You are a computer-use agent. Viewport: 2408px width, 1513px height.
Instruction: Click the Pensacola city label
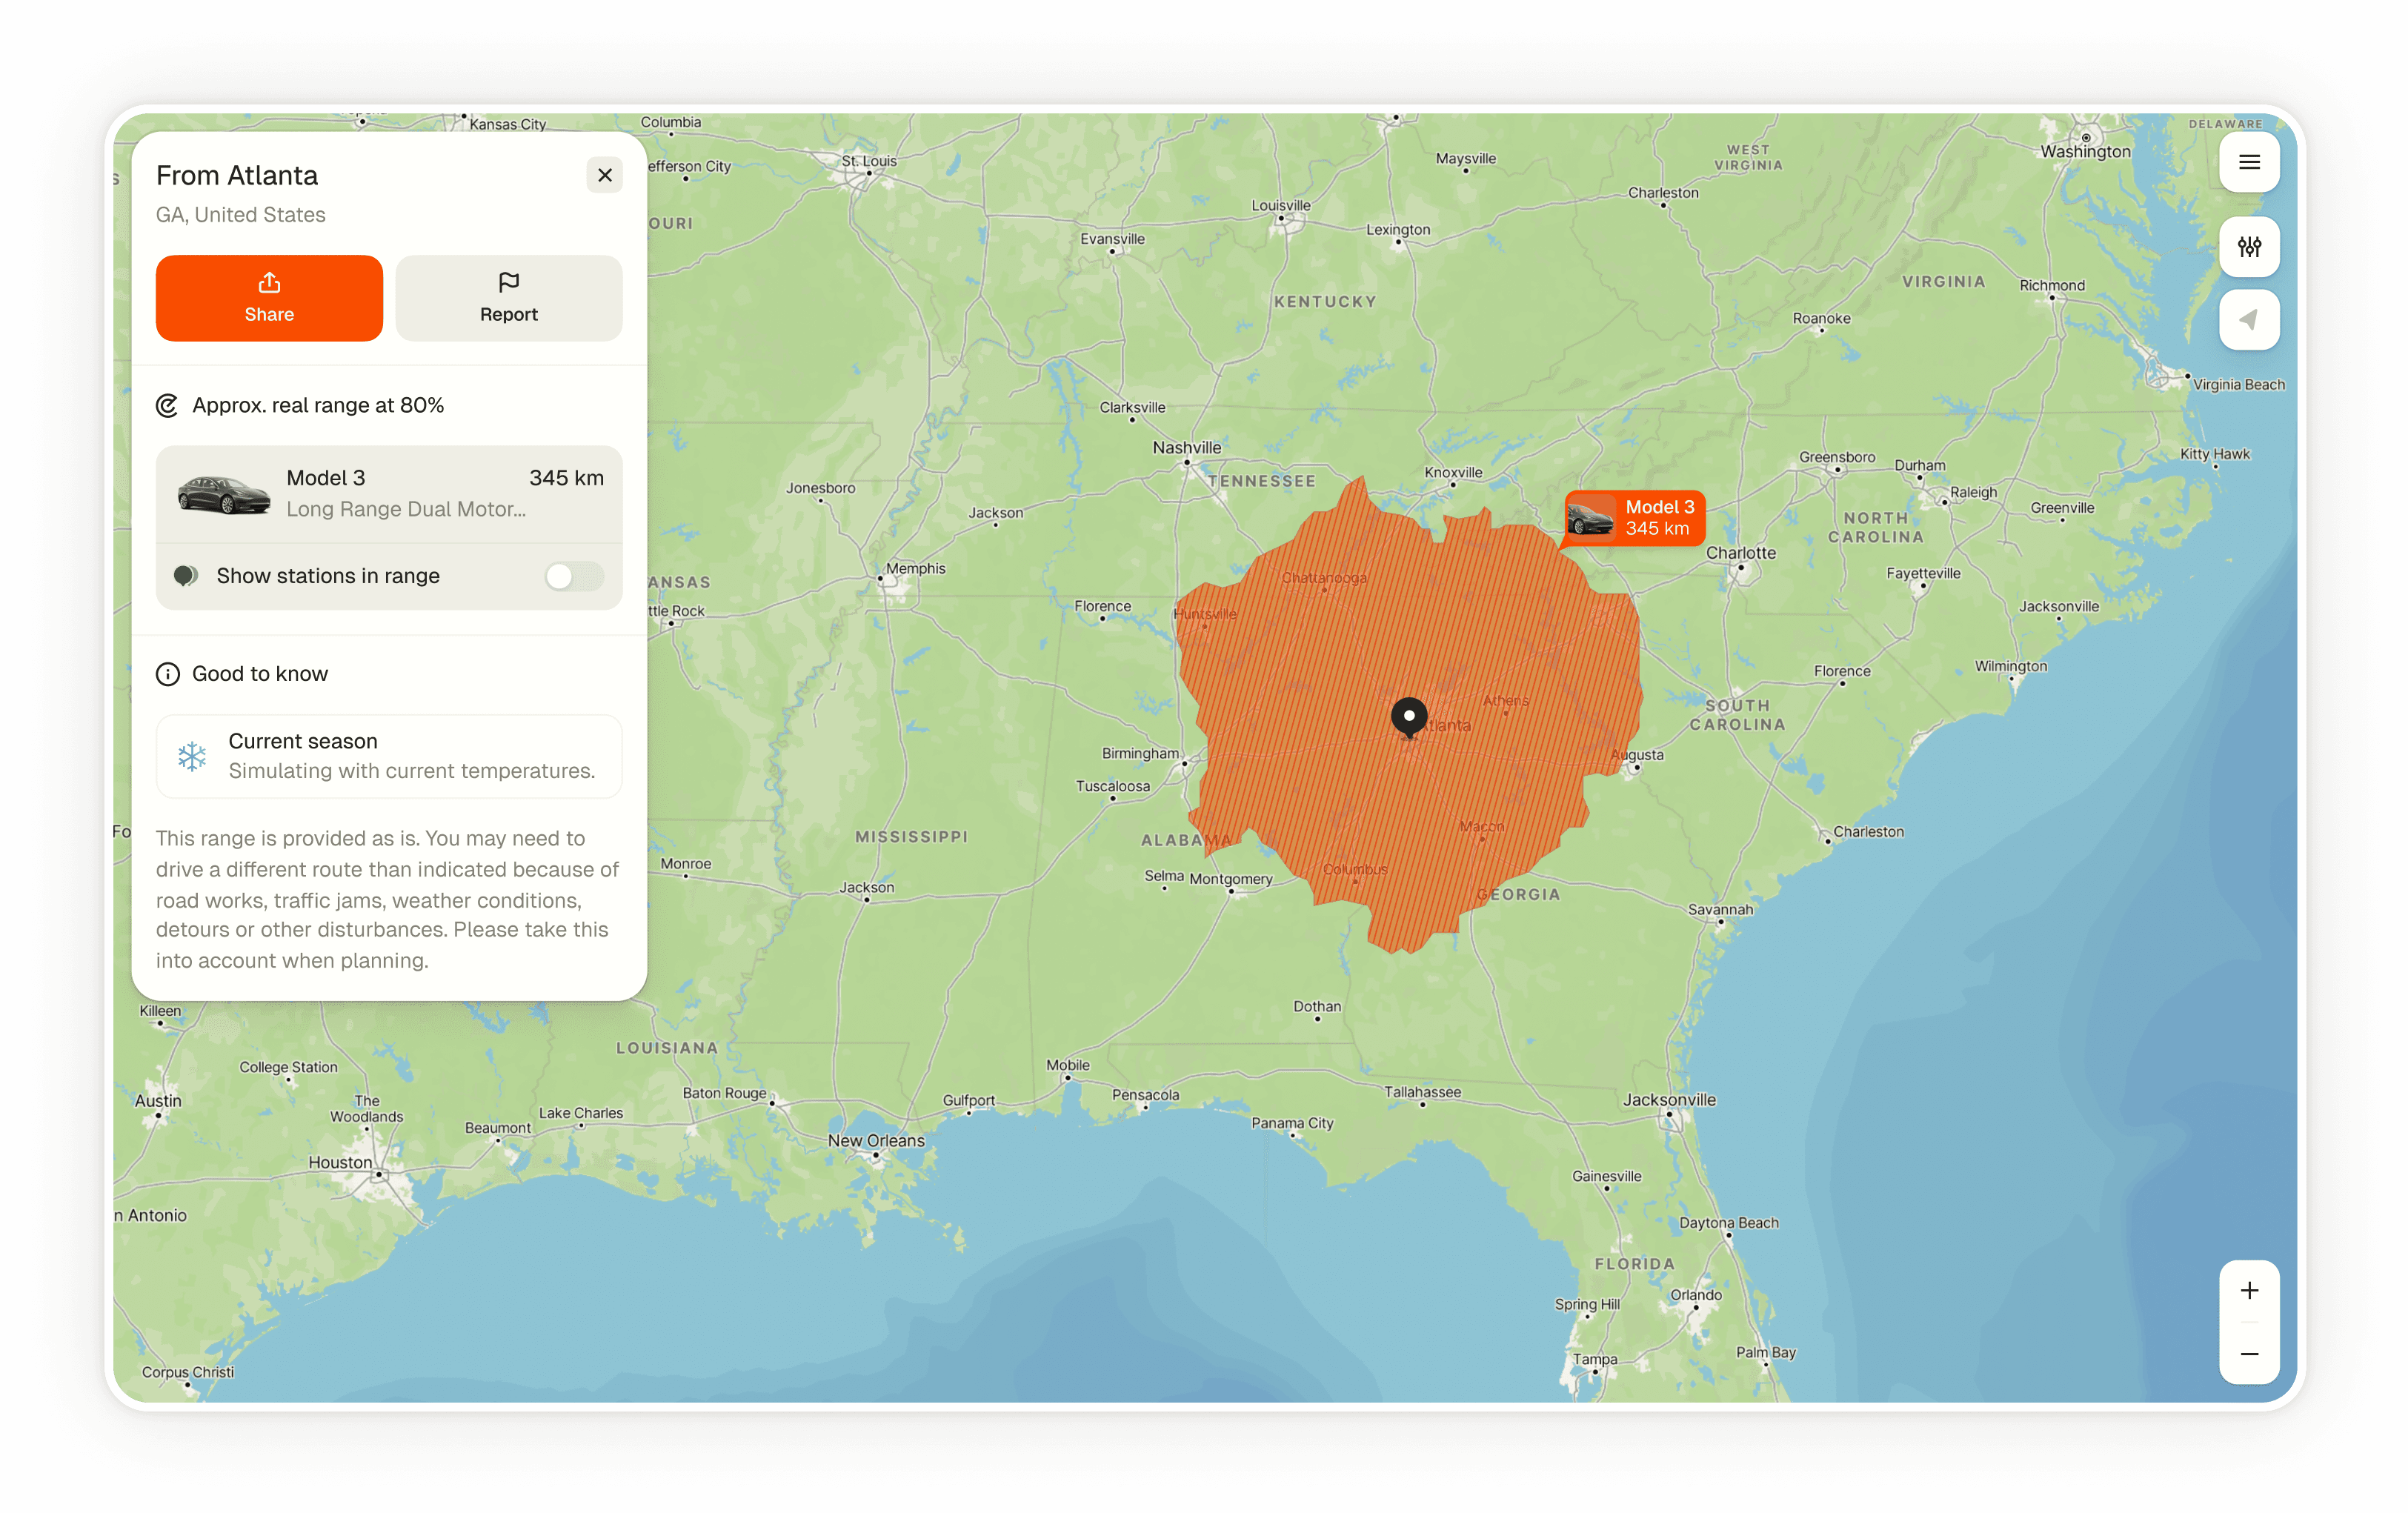click(1145, 1096)
